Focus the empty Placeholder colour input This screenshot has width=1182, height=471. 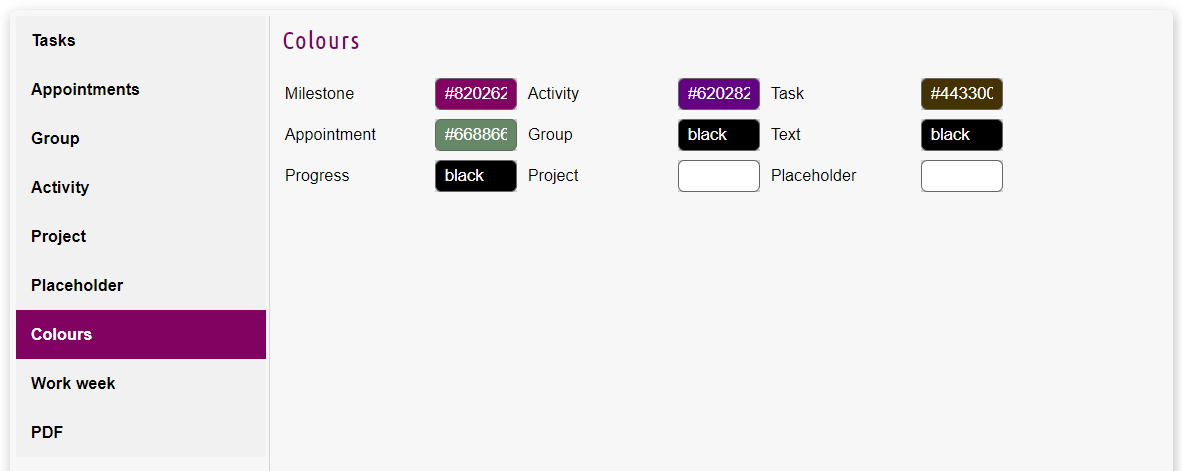point(962,176)
